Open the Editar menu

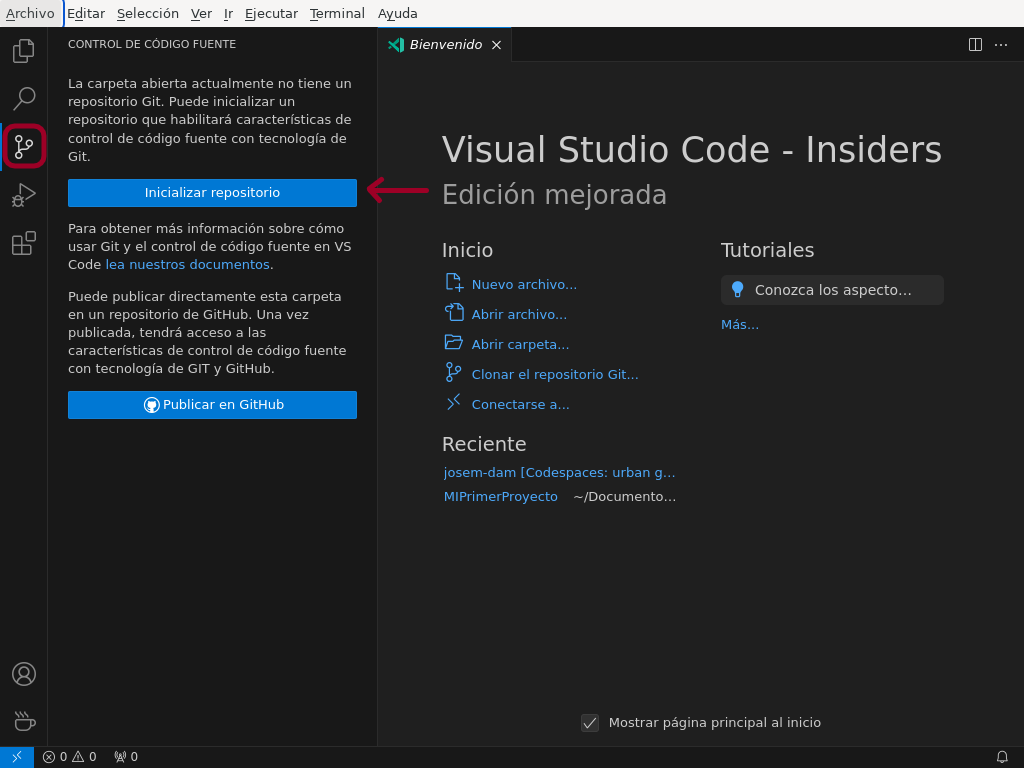pyautogui.click(x=86, y=14)
